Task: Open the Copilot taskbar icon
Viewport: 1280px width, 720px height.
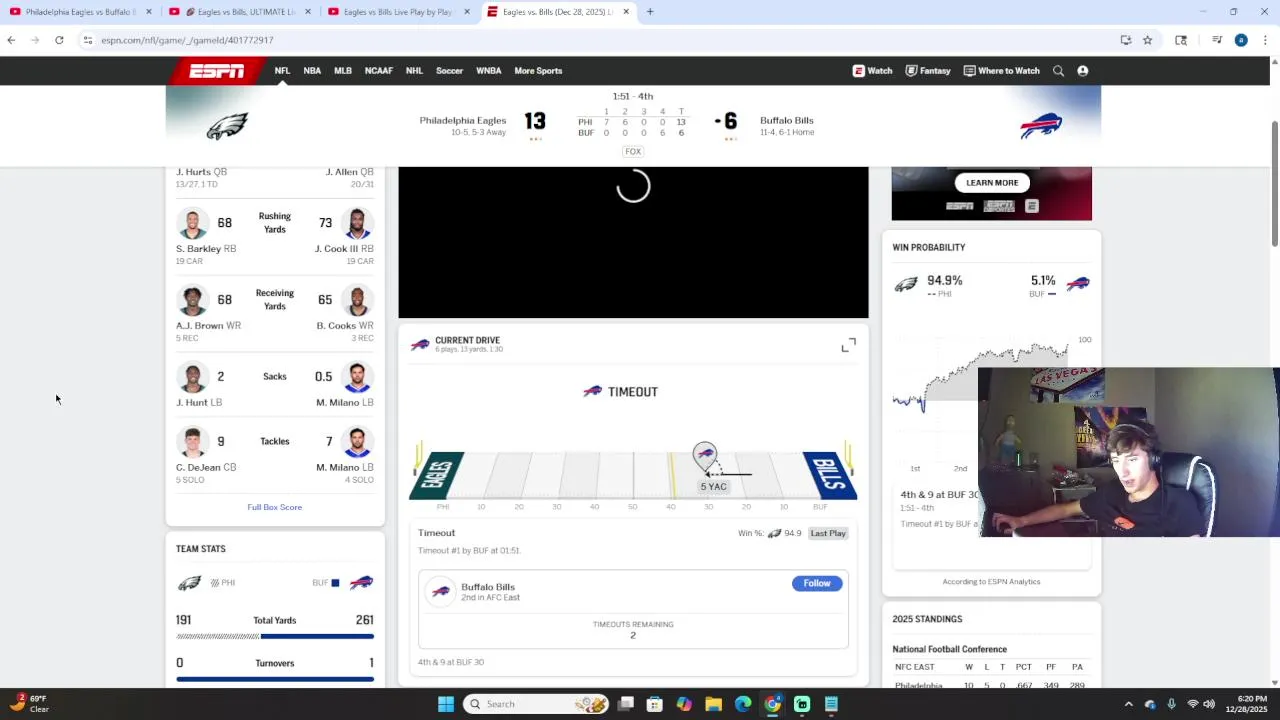Action: click(684, 704)
